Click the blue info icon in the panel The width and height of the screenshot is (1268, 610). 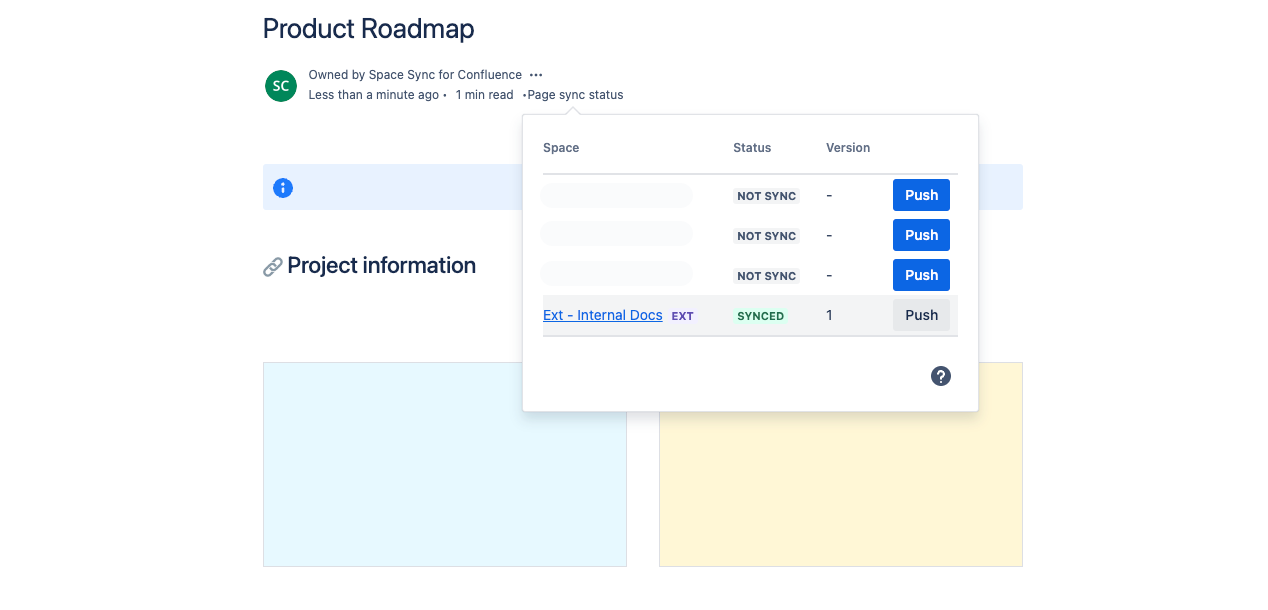pyautogui.click(x=283, y=188)
